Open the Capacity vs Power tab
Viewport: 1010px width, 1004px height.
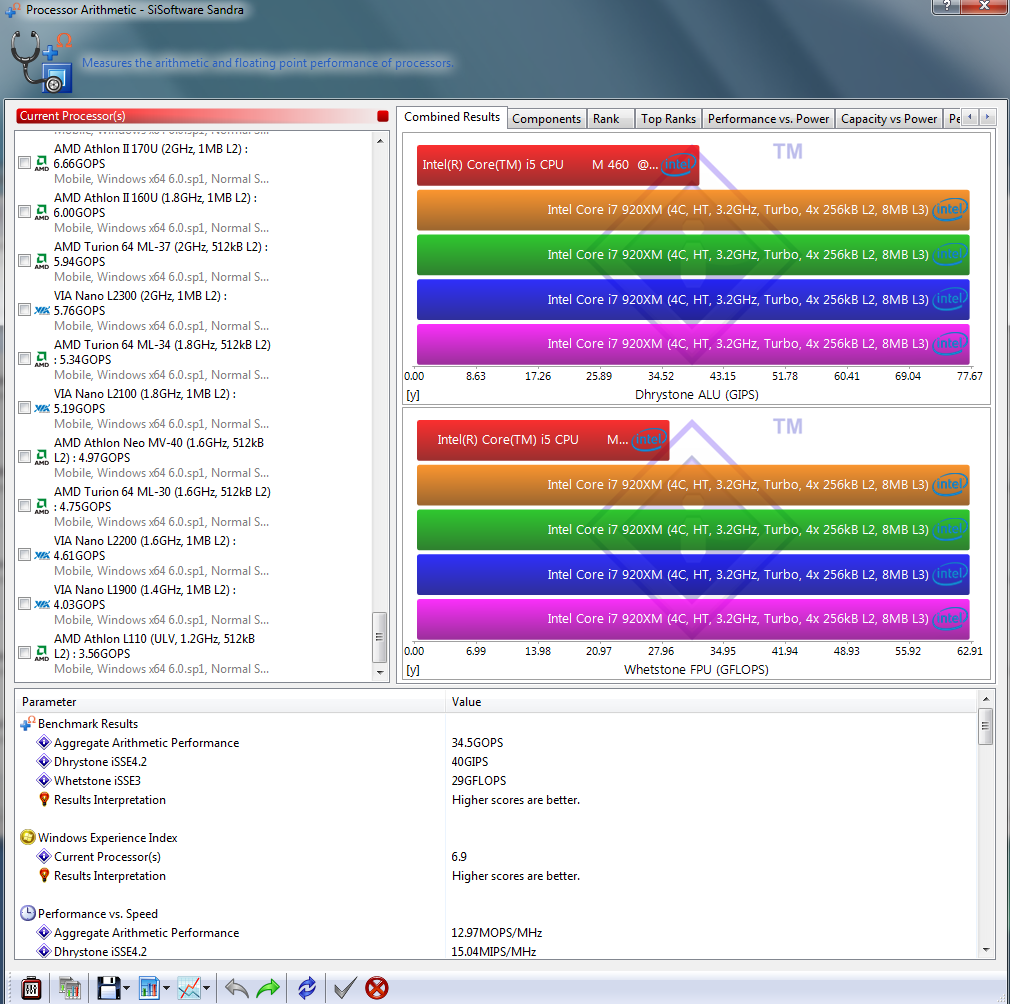click(889, 118)
